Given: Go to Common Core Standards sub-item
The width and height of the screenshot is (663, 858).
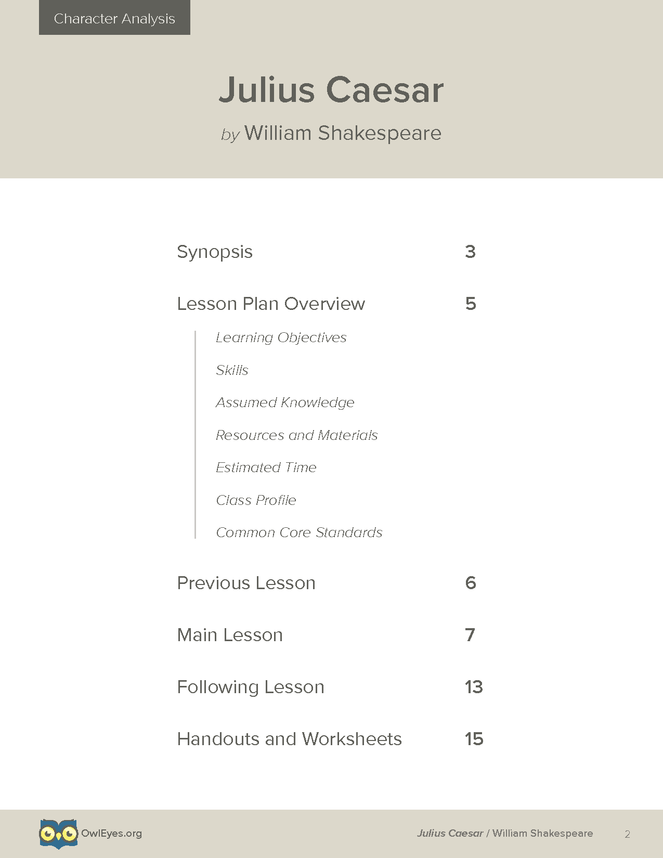Looking at the screenshot, I should coord(299,532).
